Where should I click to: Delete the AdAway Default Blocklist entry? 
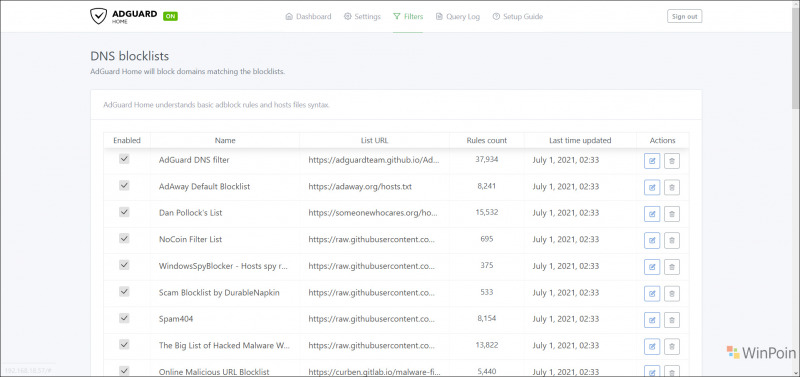point(672,187)
